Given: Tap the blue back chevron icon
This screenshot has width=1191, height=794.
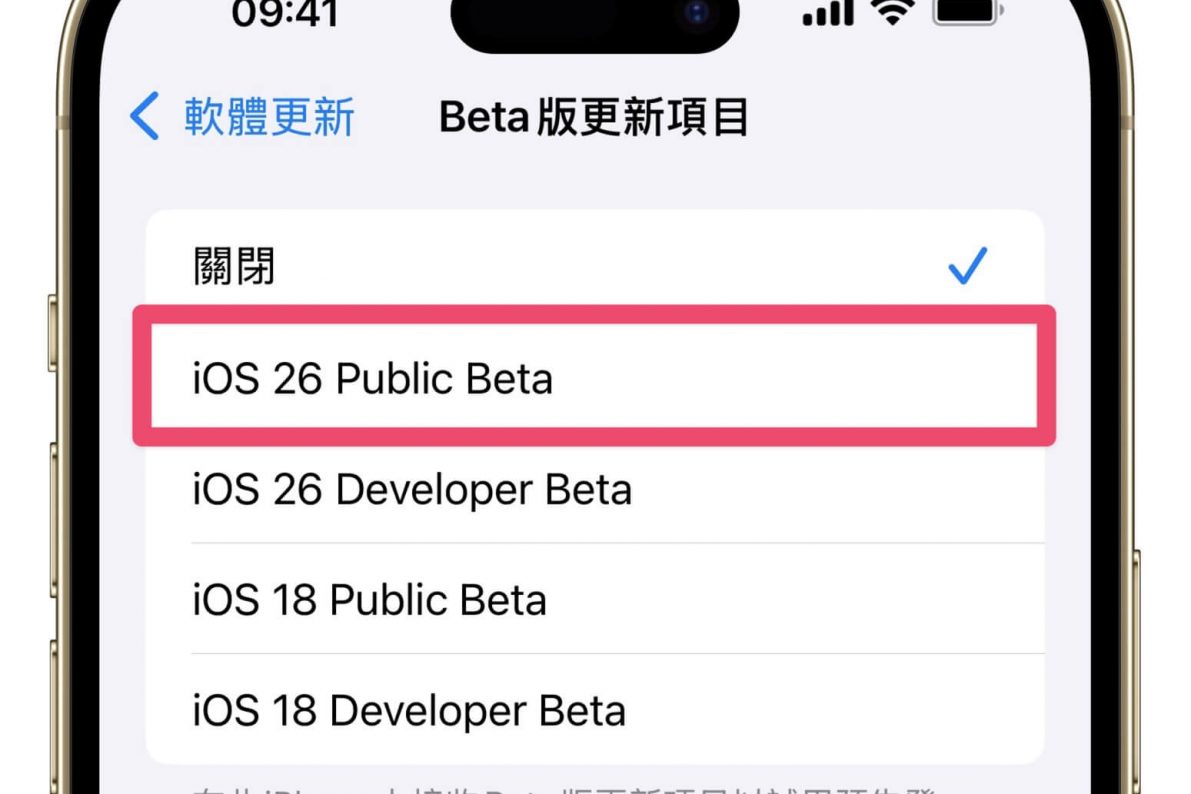Looking at the screenshot, I should [145, 117].
